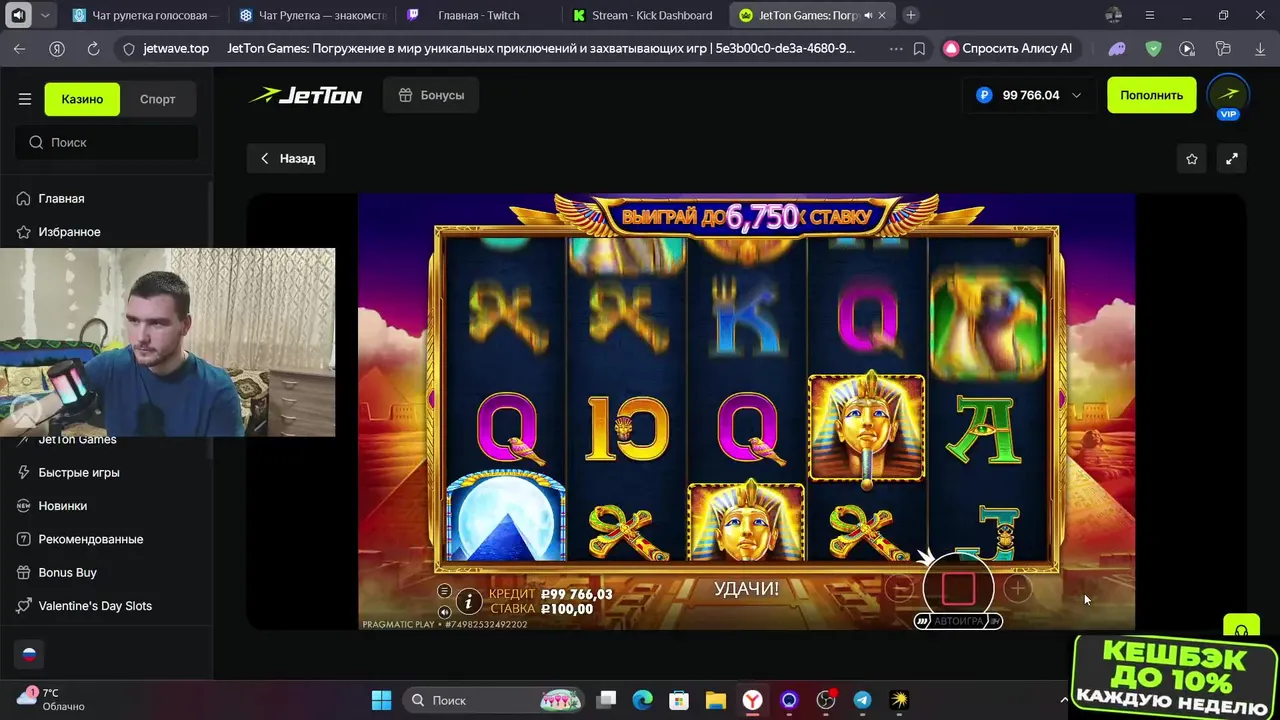Open the weather widget showing 7°C
This screenshot has width=1280, height=720.
[x=50, y=699]
